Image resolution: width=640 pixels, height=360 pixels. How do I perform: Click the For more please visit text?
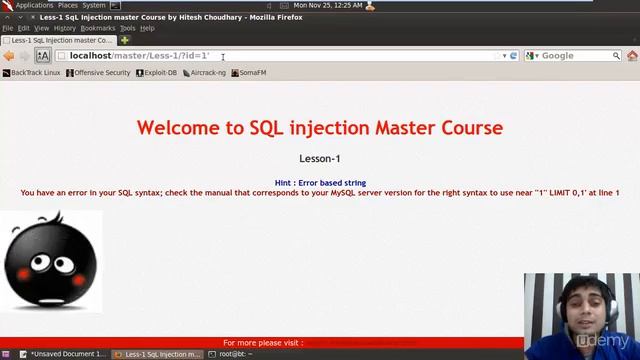coord(263,343)
